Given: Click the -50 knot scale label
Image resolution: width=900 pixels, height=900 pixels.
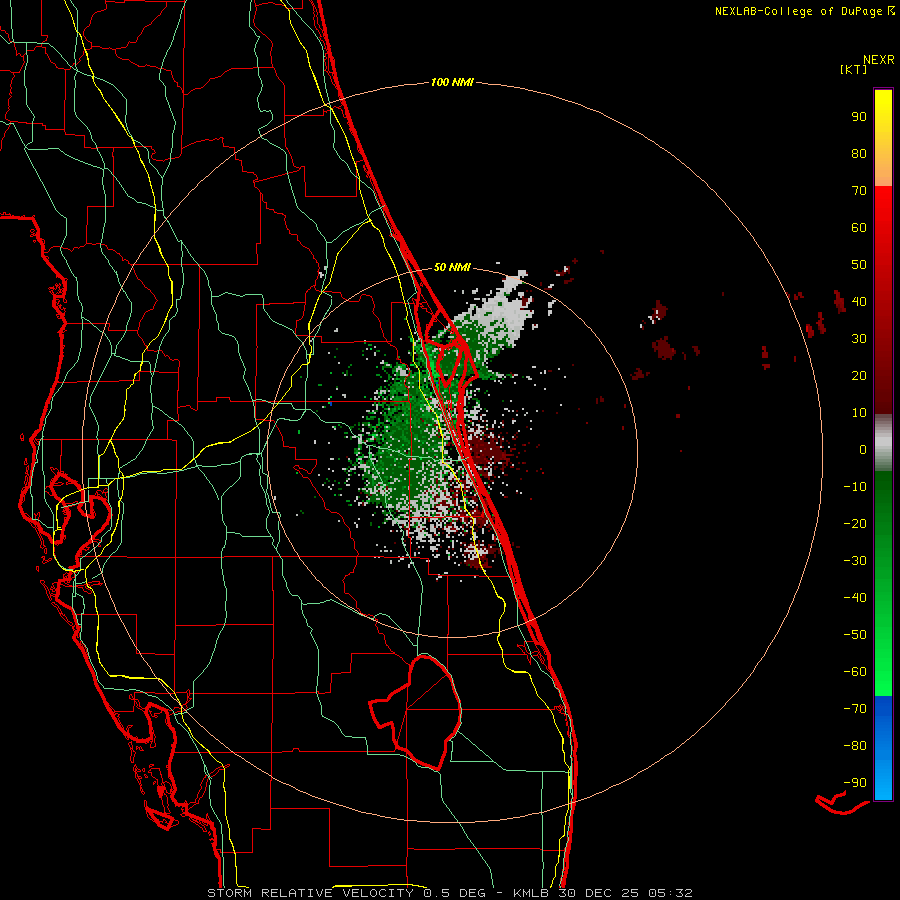Looking at the screenshot, I should click(x=855, y=635).
